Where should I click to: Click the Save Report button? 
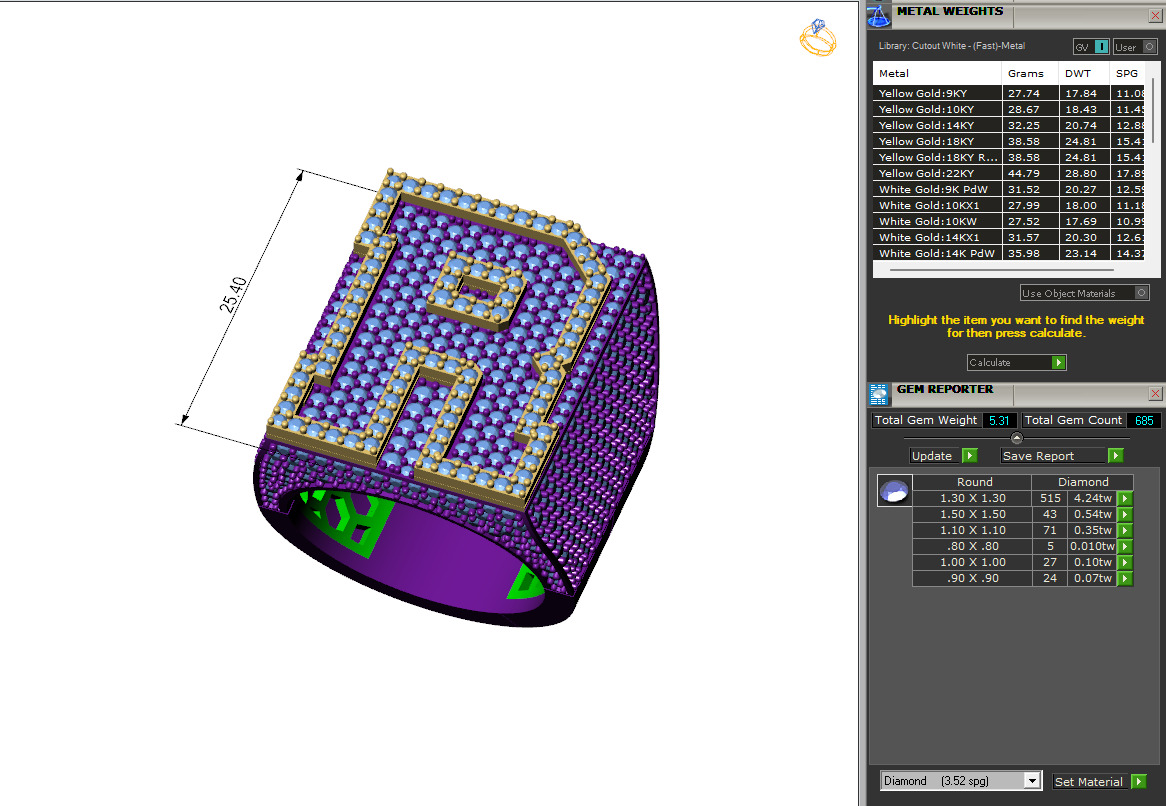pyautogui.click(x=1061, y=456)
